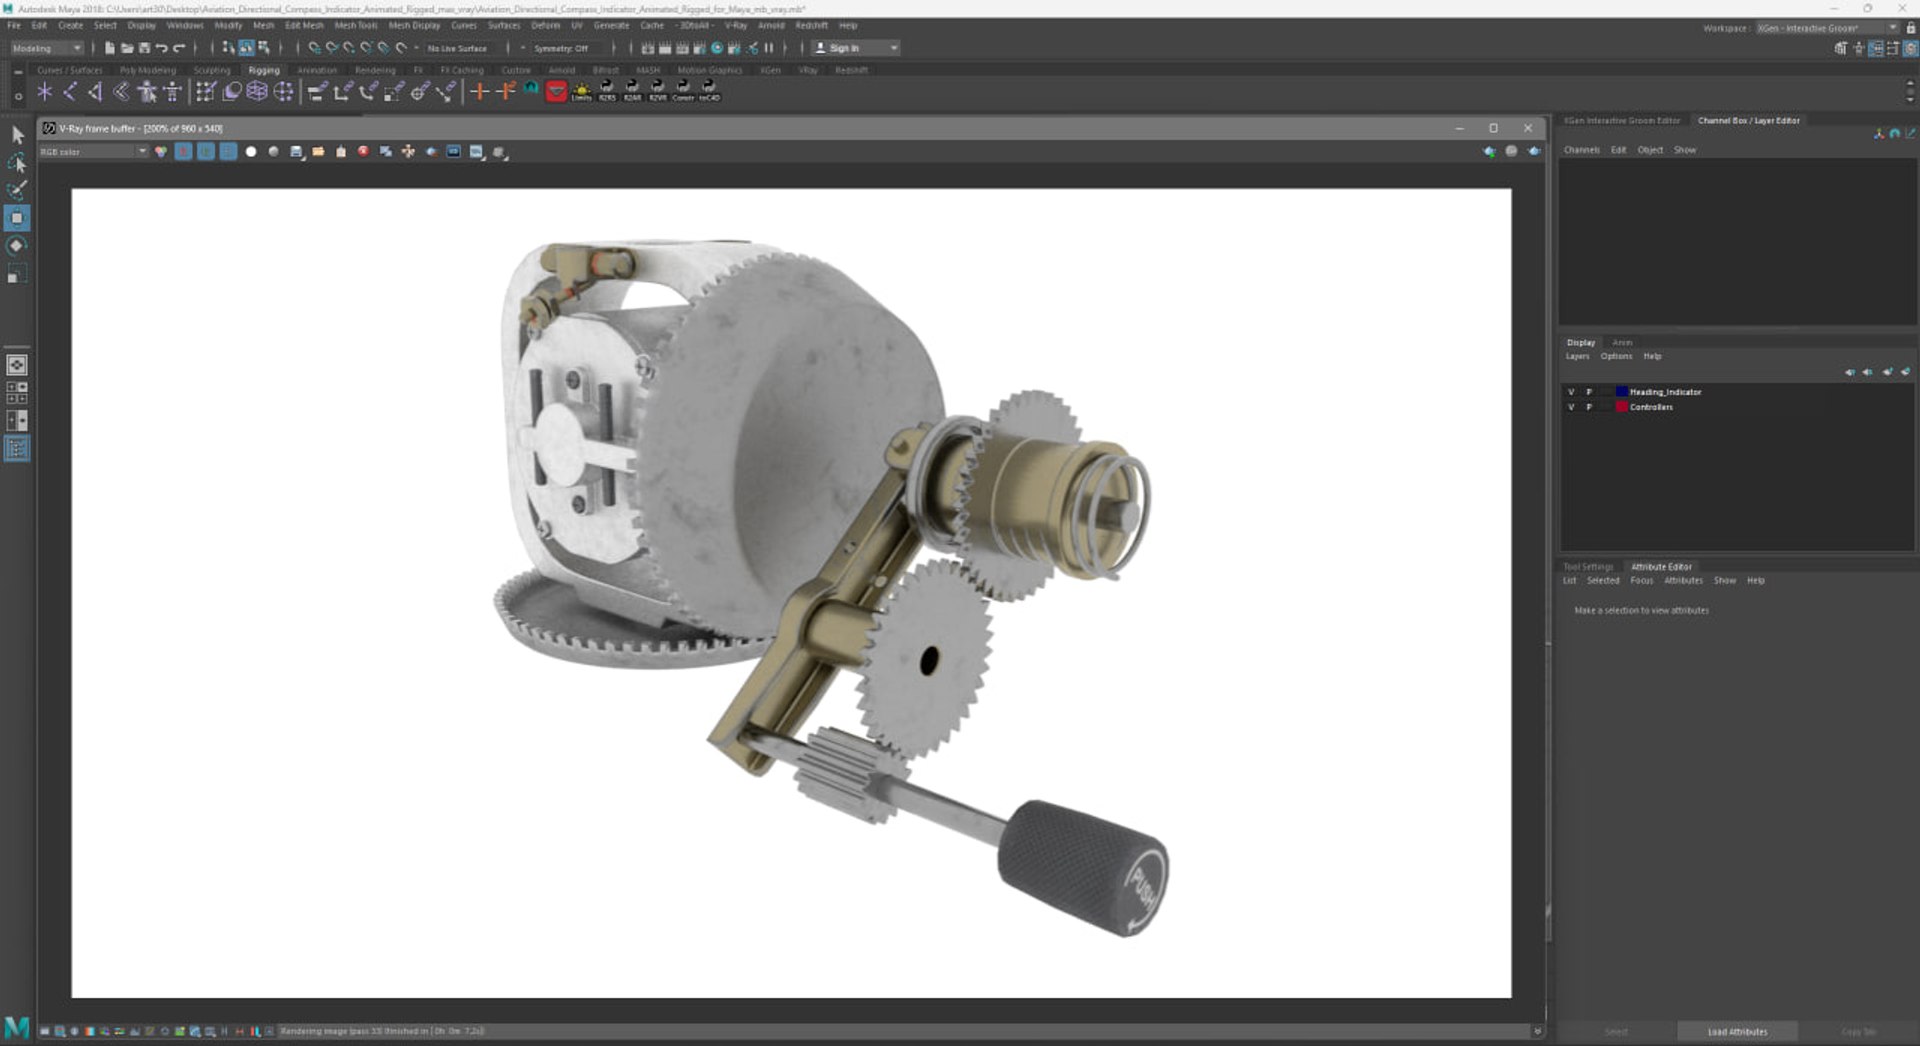1920x1046 pixels.
Task: Click the color corrections icon in frame buffer
Action: 160,152
